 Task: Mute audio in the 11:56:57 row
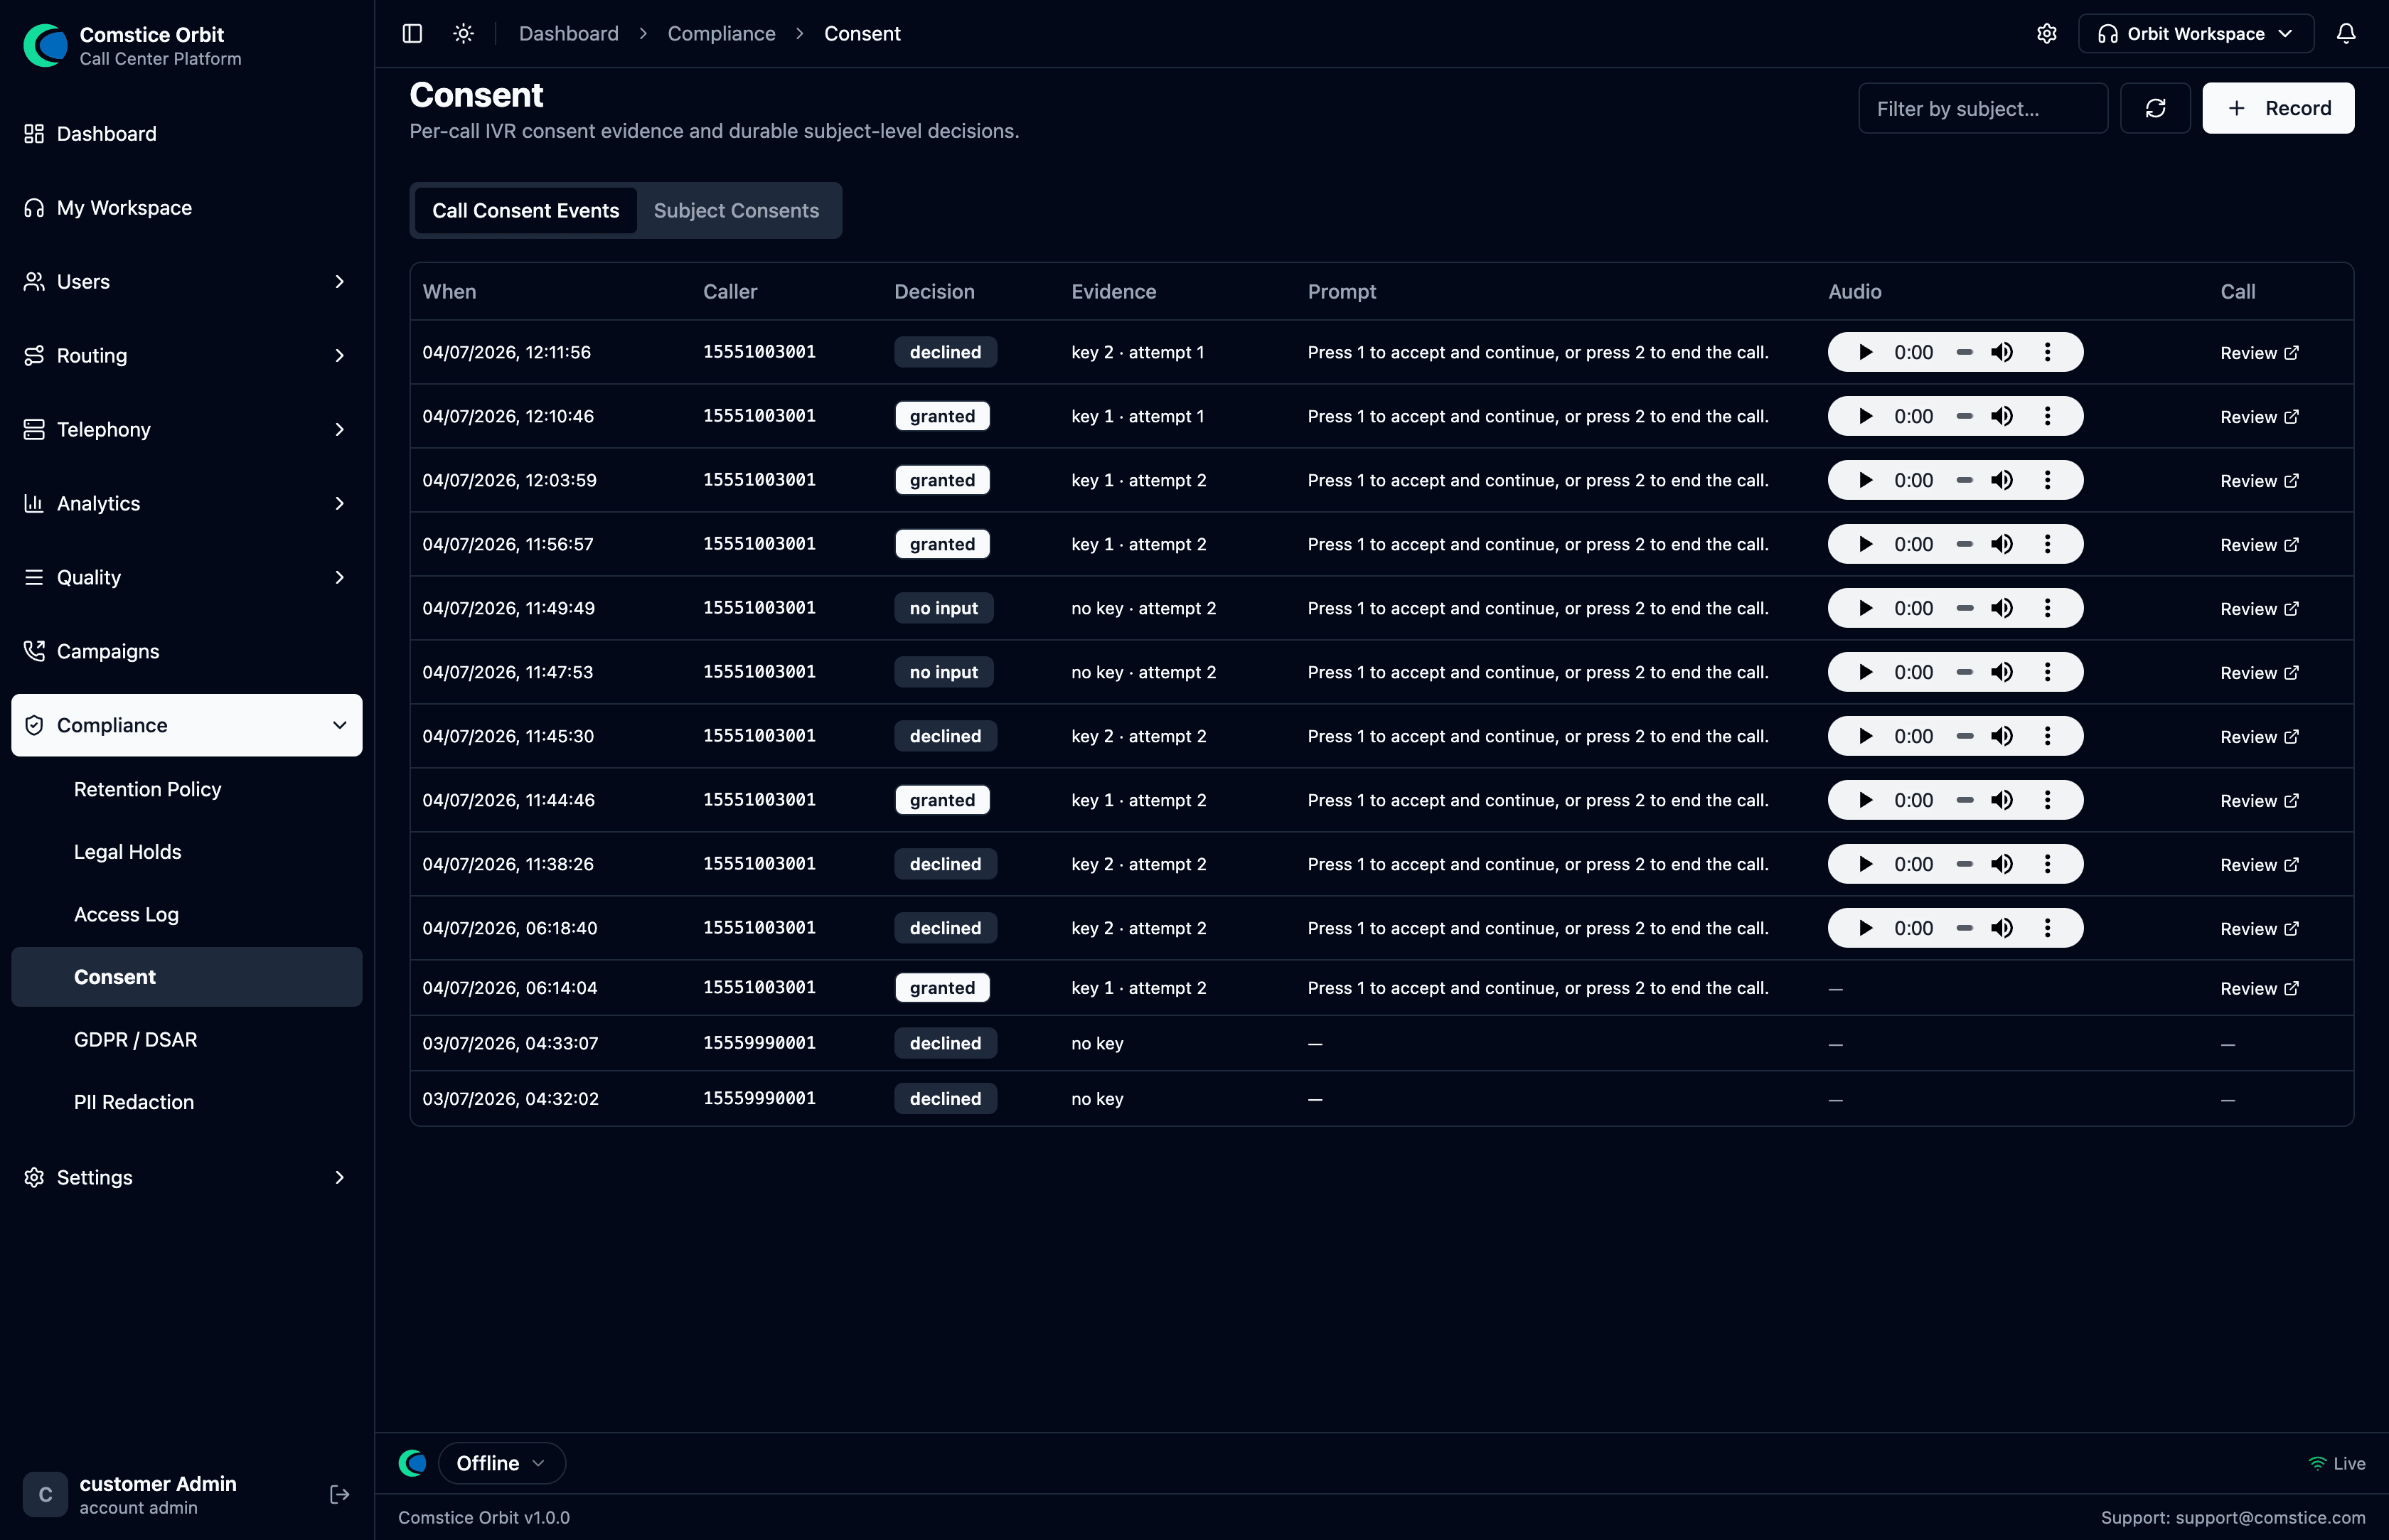(x=2002, y=544)
